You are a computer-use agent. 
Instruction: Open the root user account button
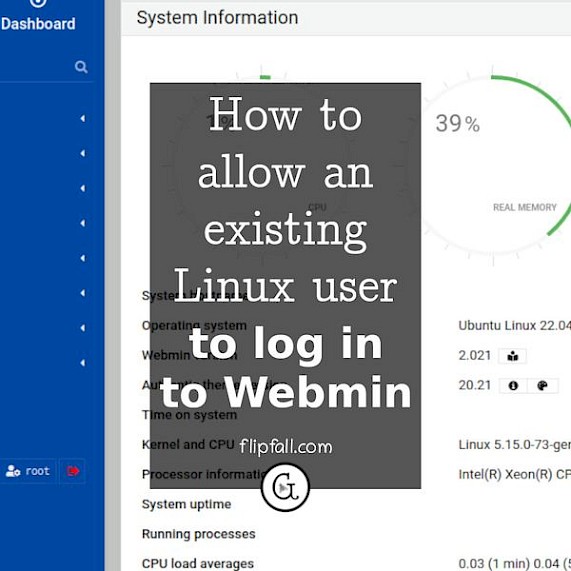tap(28, 471)
